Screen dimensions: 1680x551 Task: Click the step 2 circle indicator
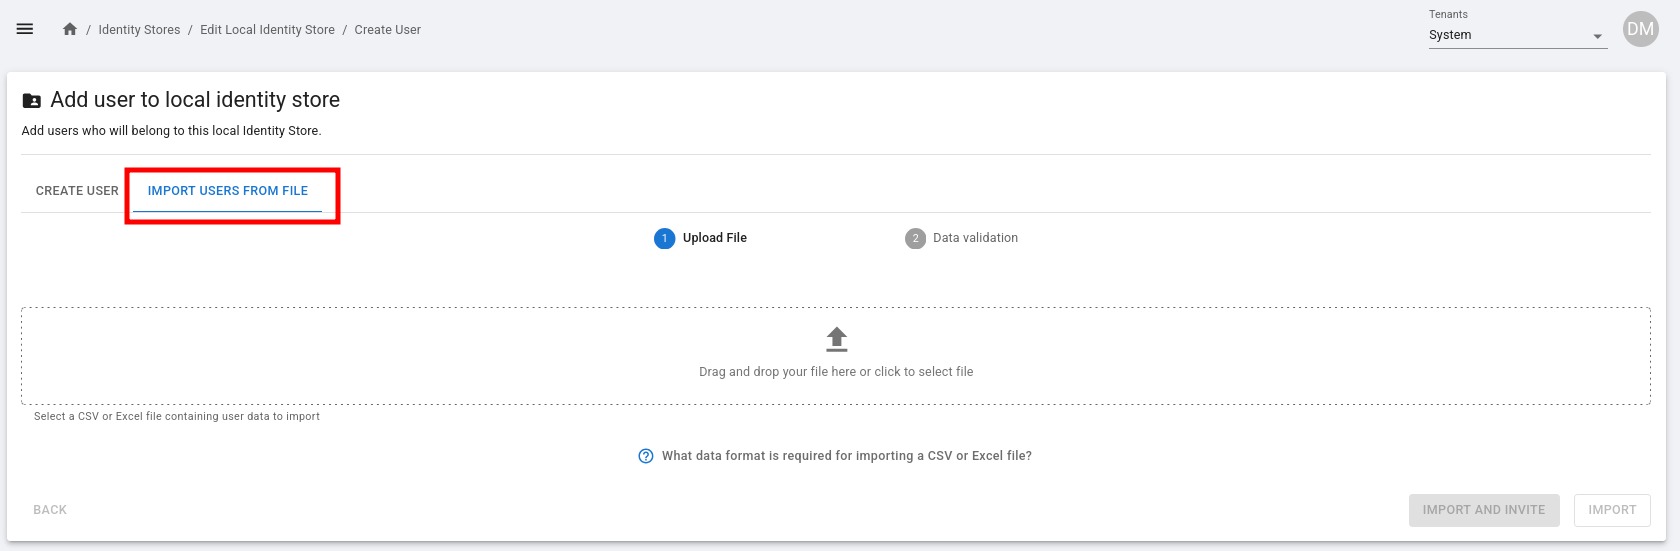click(x=915, y=238)
